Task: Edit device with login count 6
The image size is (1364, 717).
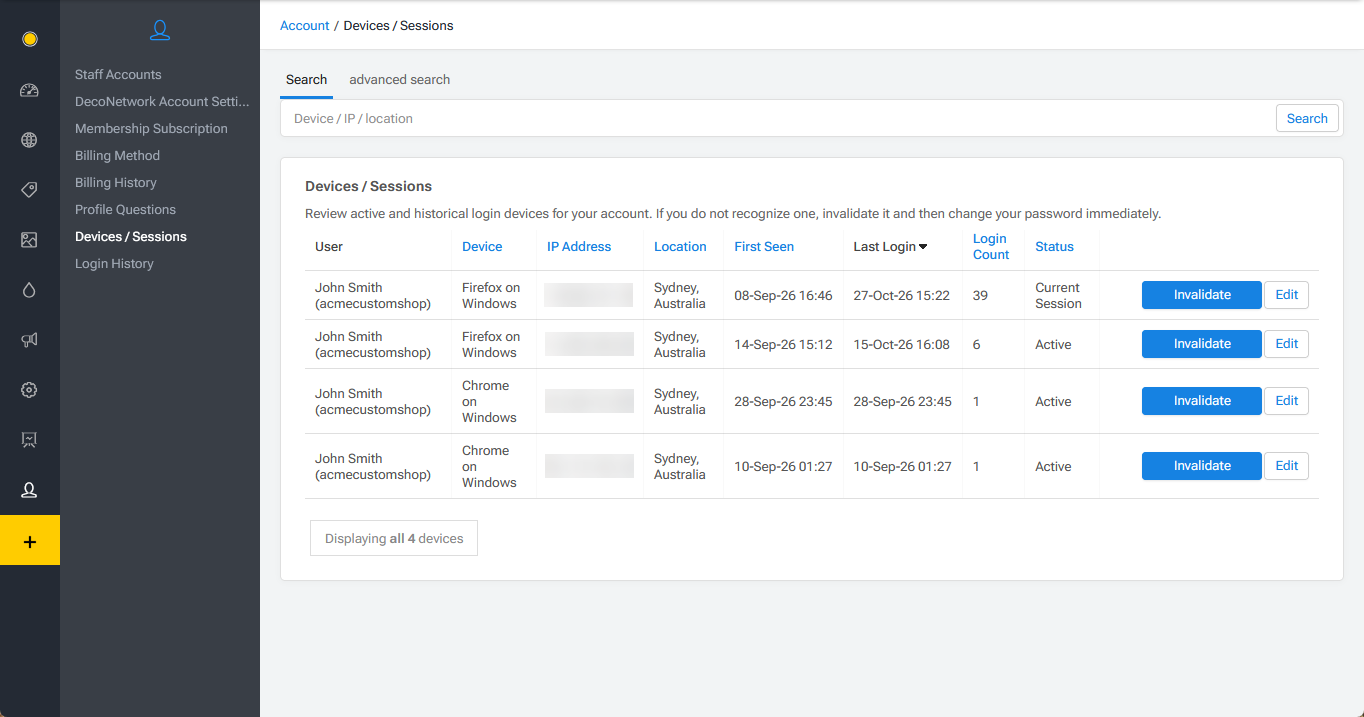Action: click(x=1287, y=344)
